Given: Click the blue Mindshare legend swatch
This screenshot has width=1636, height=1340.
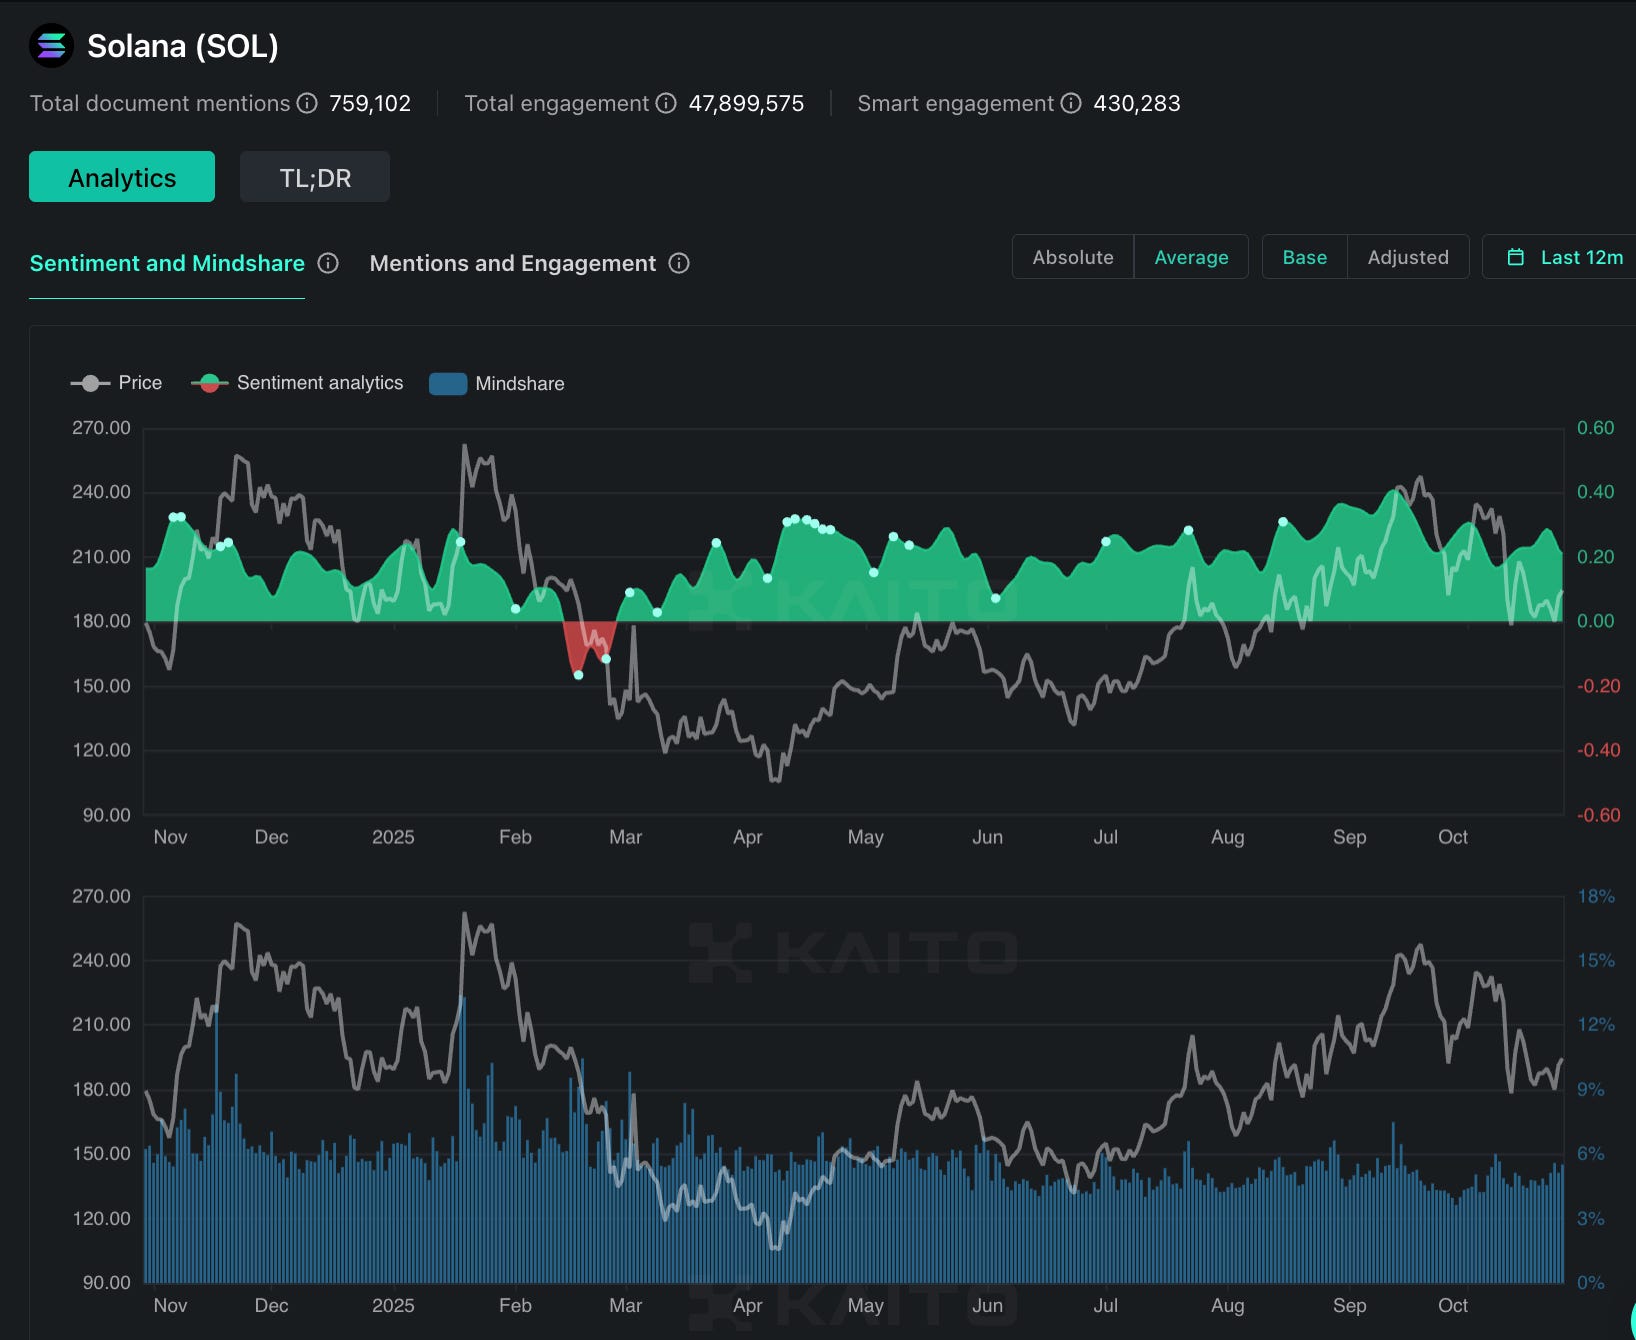Looking at the screenshot, I should tap(448, 384).
